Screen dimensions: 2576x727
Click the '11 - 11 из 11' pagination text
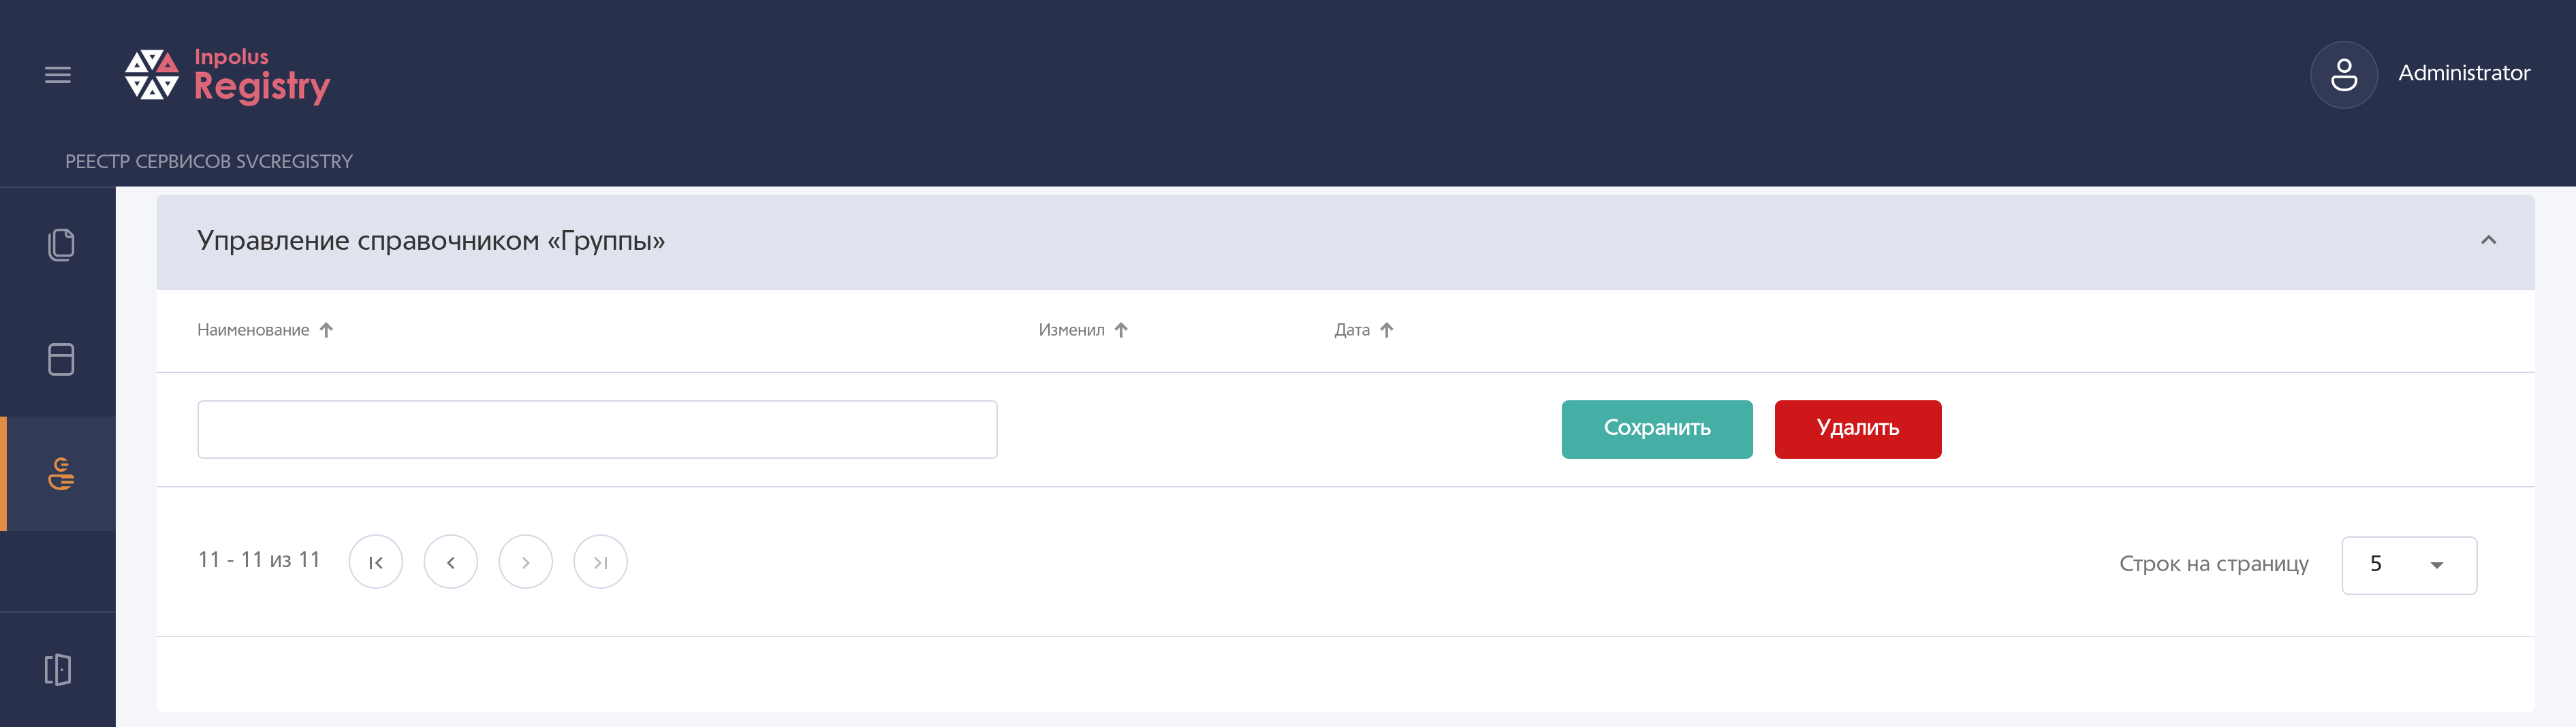(x=259, y=560)
